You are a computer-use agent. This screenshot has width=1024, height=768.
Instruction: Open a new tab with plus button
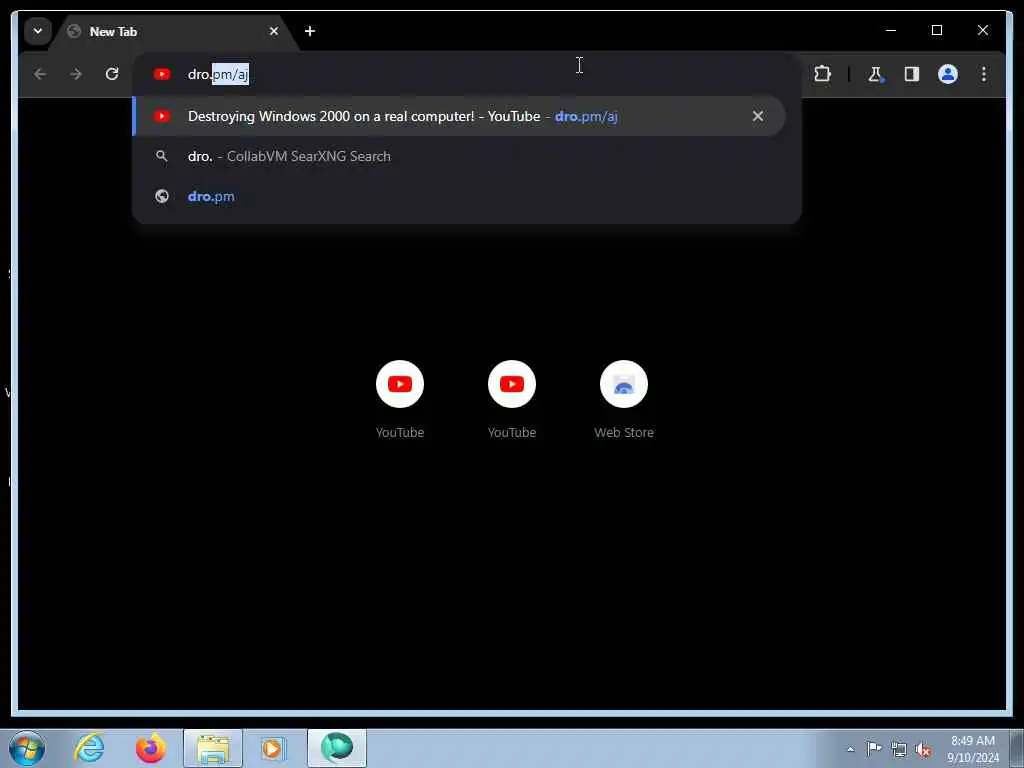pos(310,31)
